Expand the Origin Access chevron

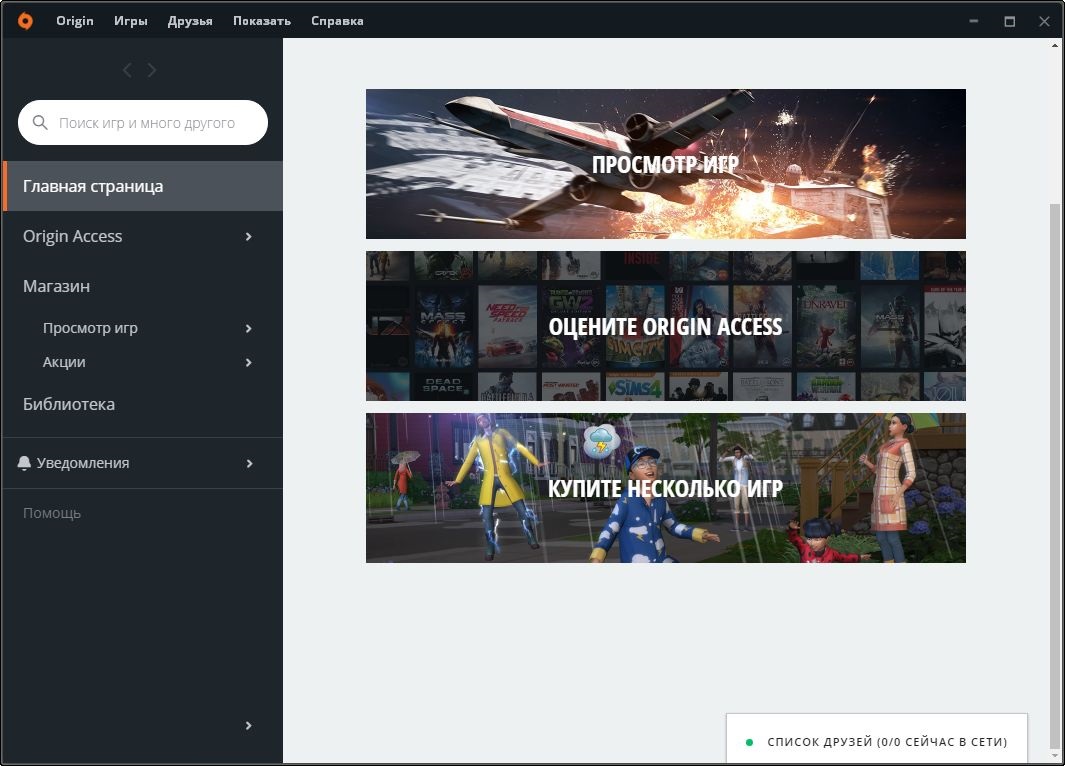coord(249,236)
